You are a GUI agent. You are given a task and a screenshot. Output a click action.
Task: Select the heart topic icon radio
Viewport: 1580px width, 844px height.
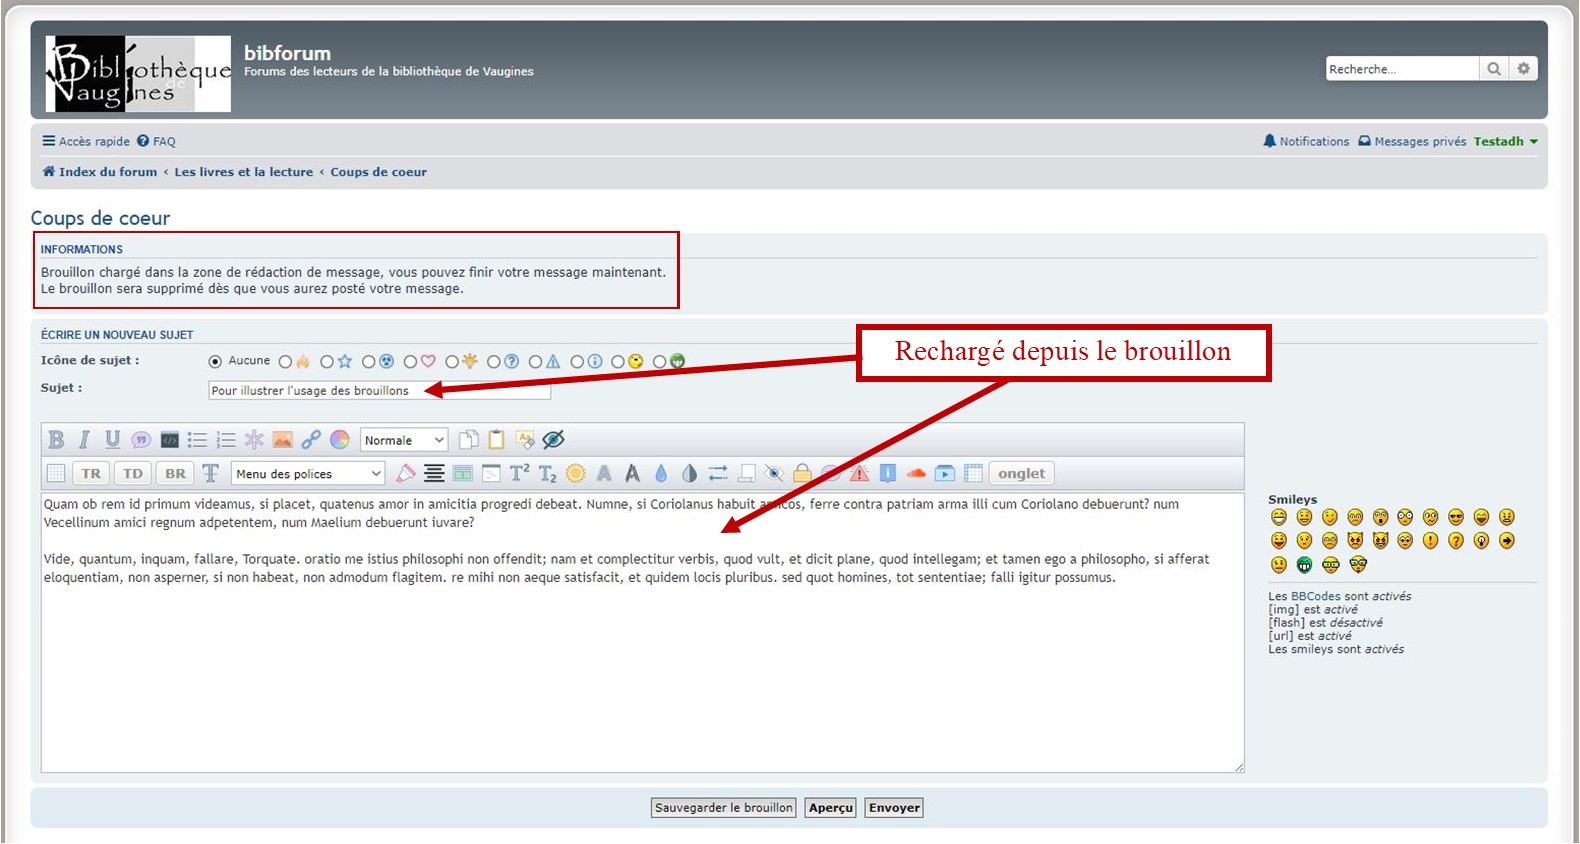(410, 362)
